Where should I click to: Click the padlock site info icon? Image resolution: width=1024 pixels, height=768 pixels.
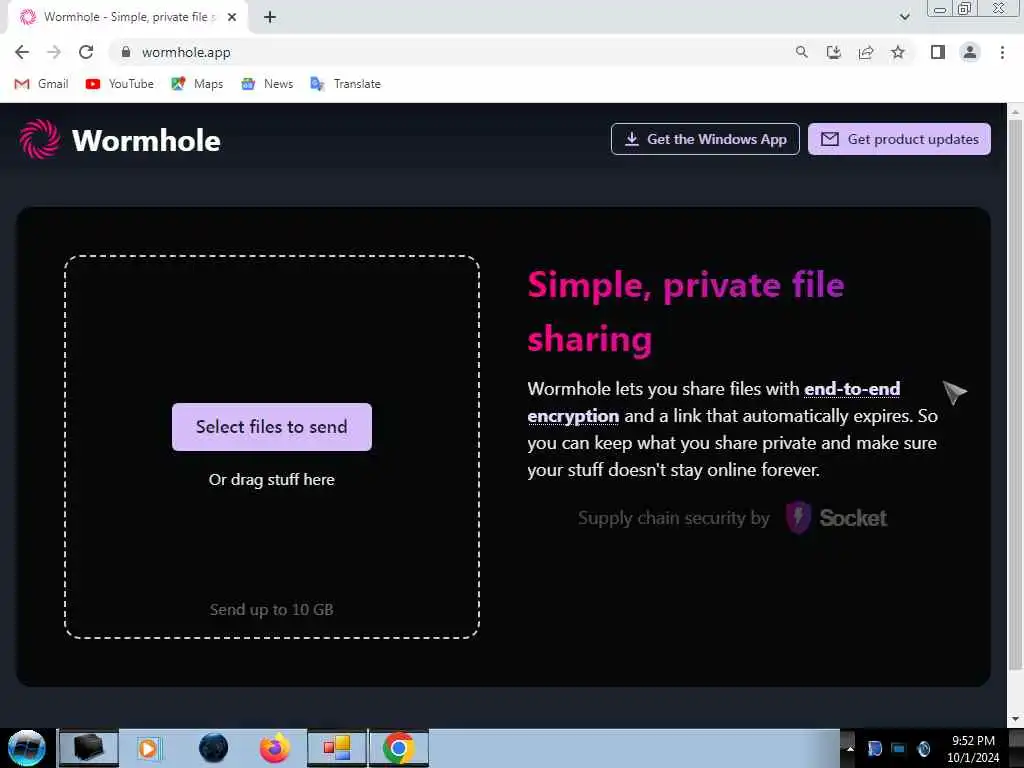pyautogui.click(x=126, y=52)
